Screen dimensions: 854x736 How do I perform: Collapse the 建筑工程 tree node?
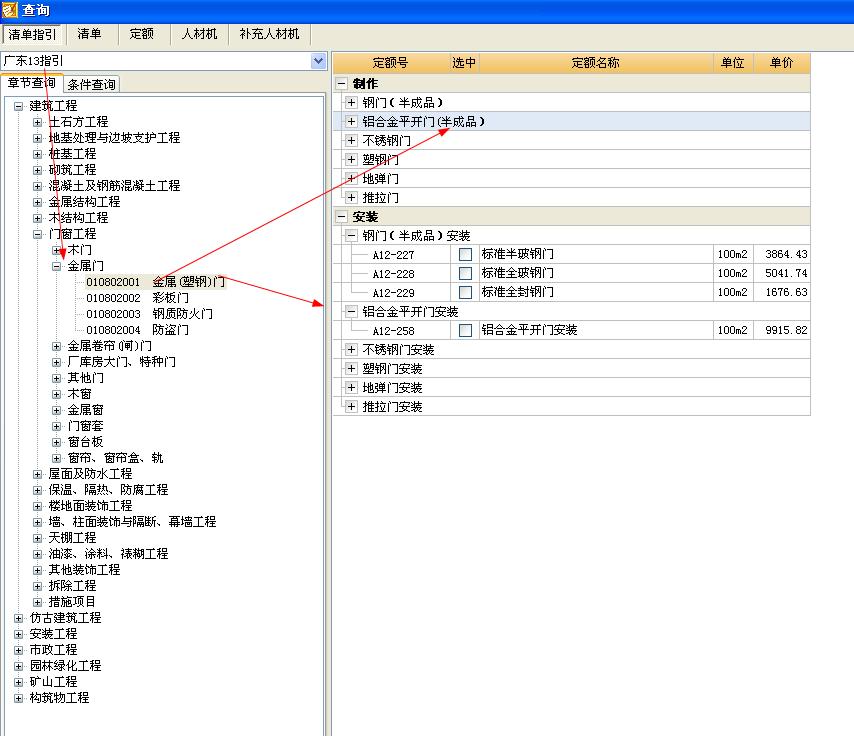pos(19,106)
